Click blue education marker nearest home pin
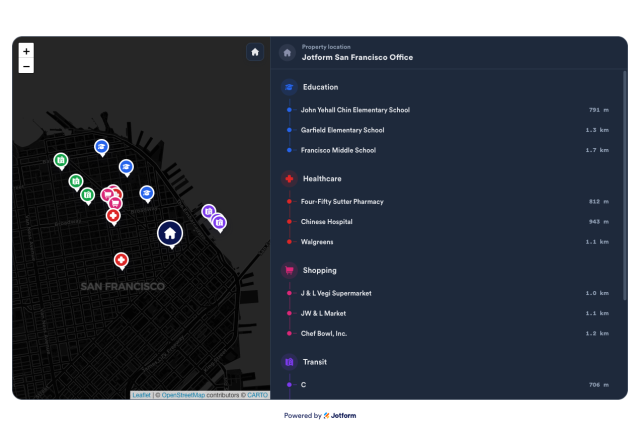 [147, 193]
